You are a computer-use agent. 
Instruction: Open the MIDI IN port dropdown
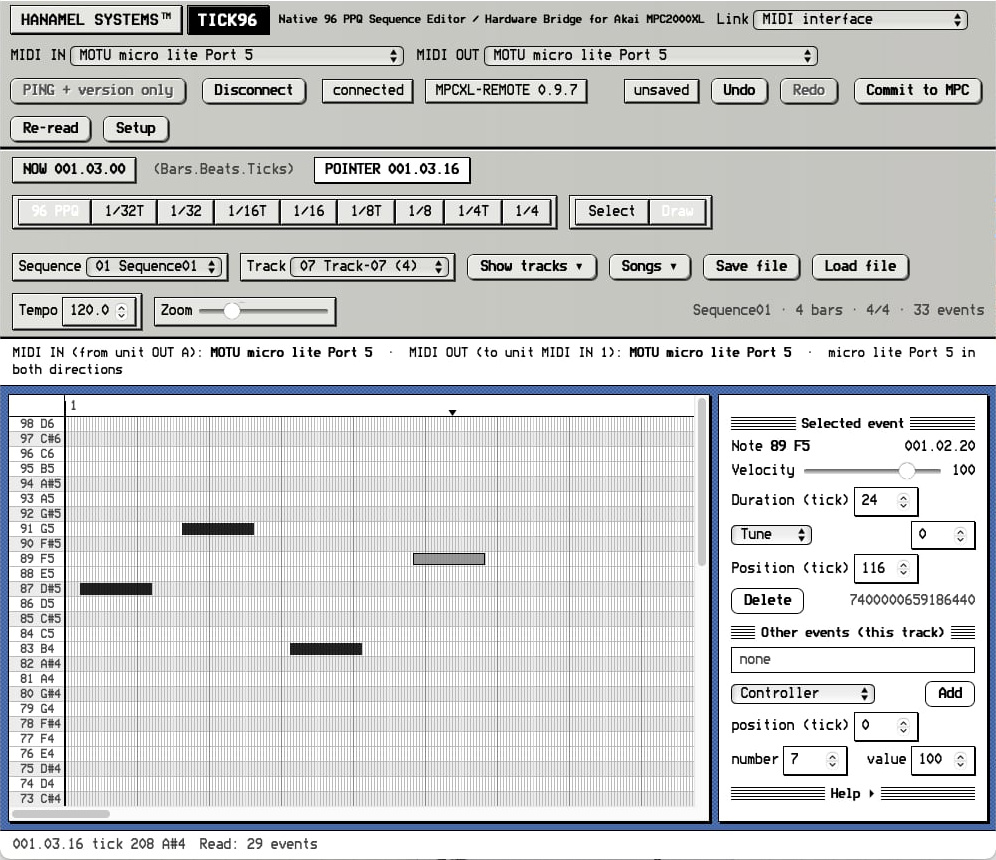click(237, 55)
